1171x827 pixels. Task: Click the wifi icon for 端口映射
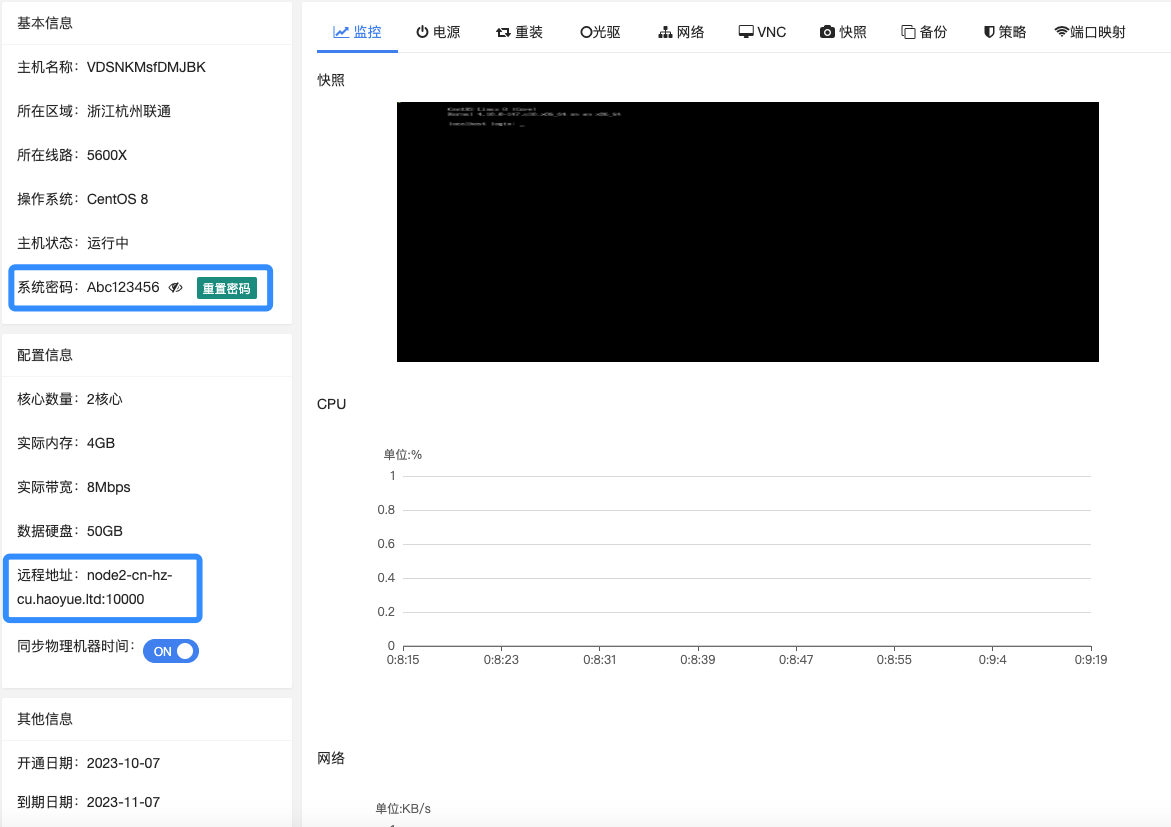click(x=1061, y=32)
